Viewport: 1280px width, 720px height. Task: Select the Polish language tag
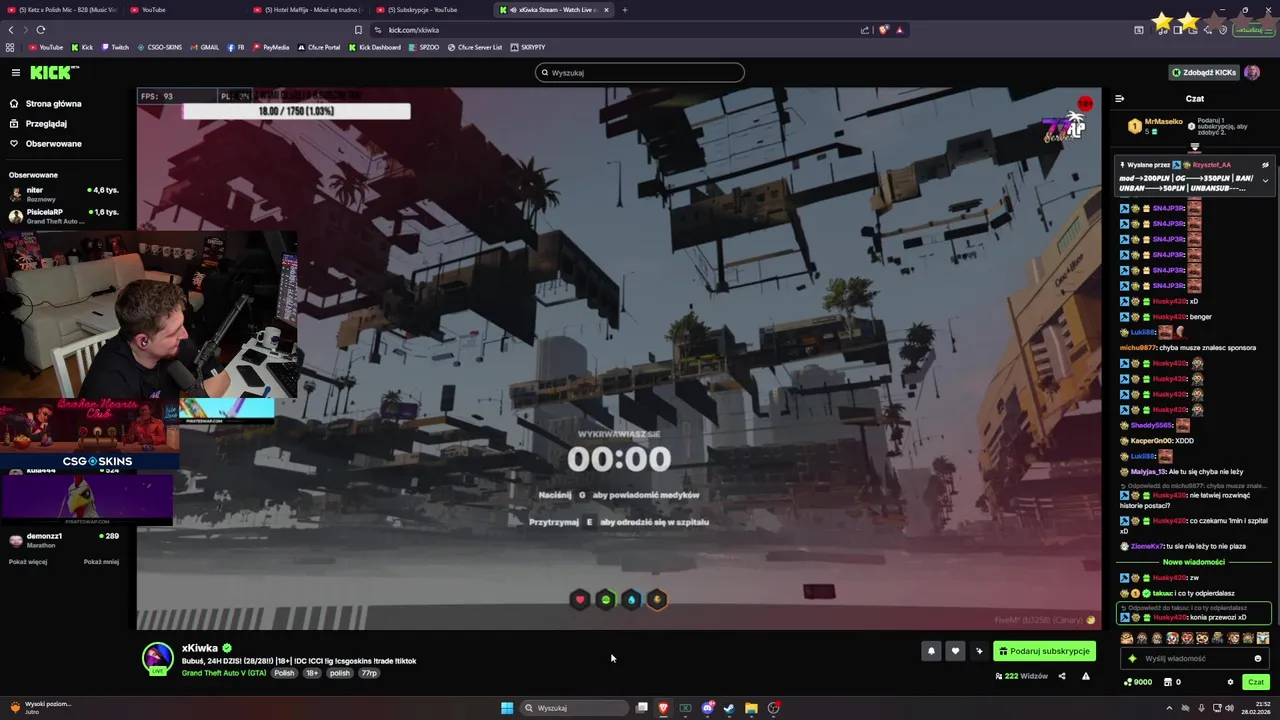[285, 673]
